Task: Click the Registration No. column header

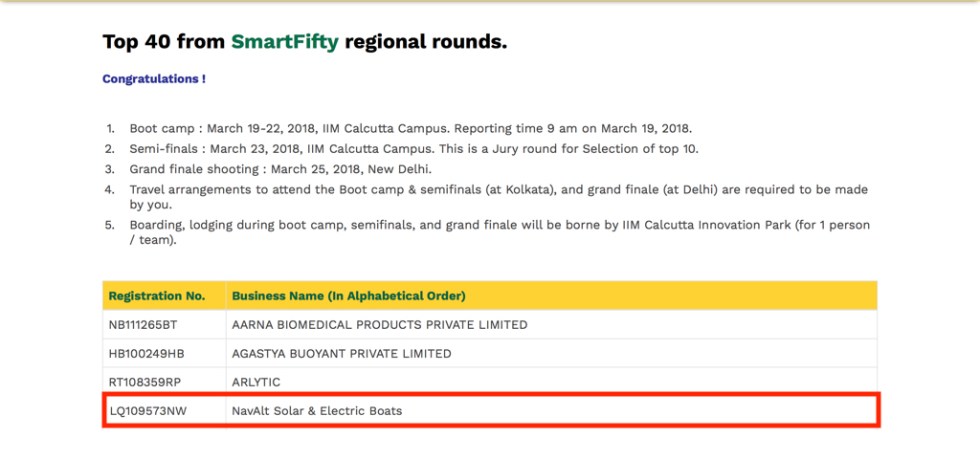Action: click(157, 296)
